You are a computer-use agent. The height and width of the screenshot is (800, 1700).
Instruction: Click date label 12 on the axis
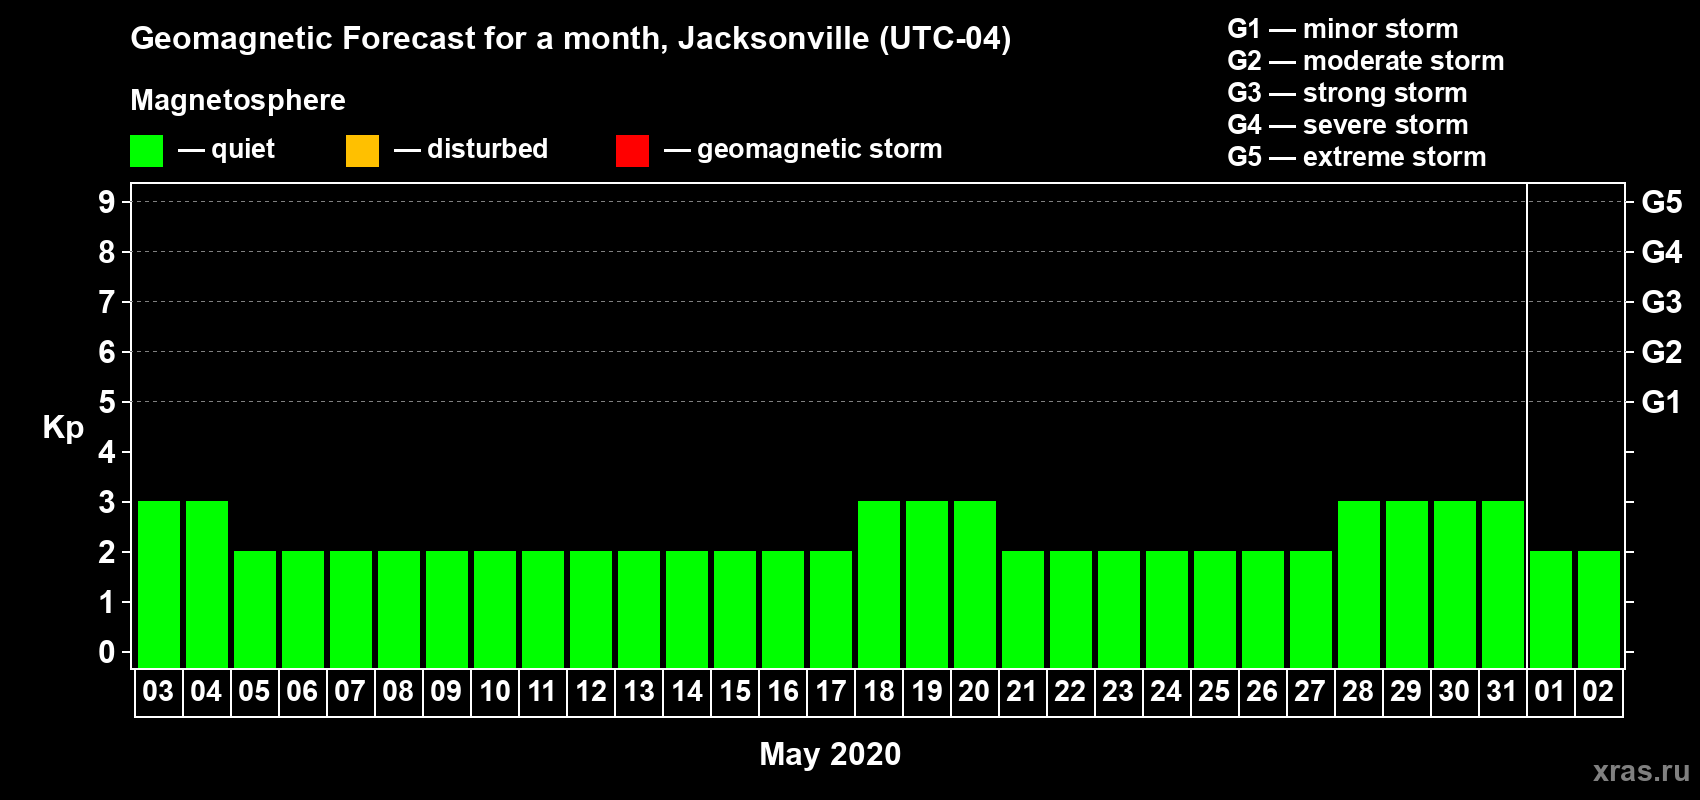pos(590,691)
